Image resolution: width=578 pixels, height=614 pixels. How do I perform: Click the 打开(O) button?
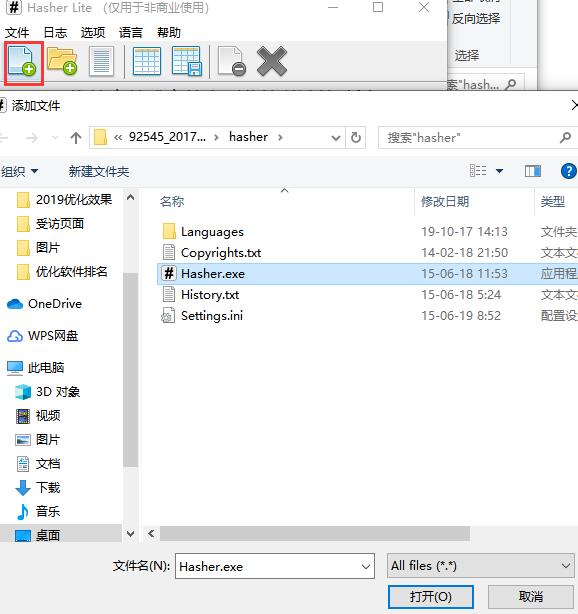tap(431, 597)
